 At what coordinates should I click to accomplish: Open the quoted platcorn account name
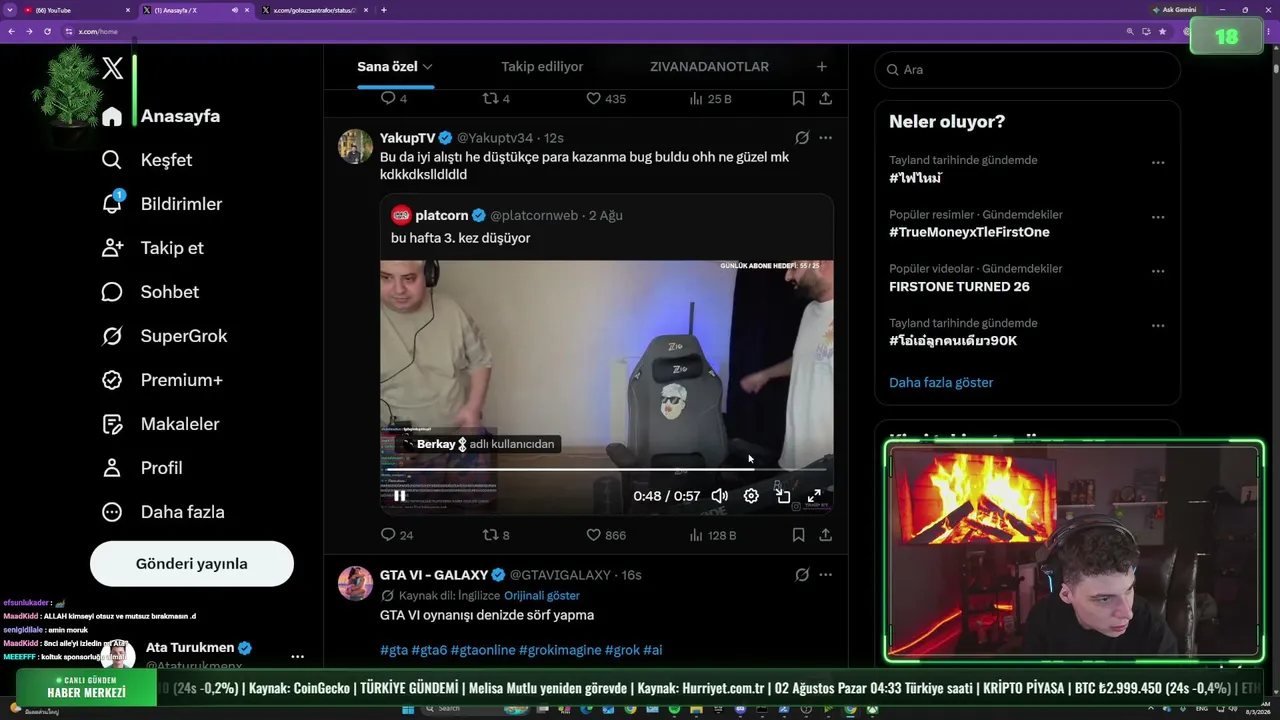point(442,215)
